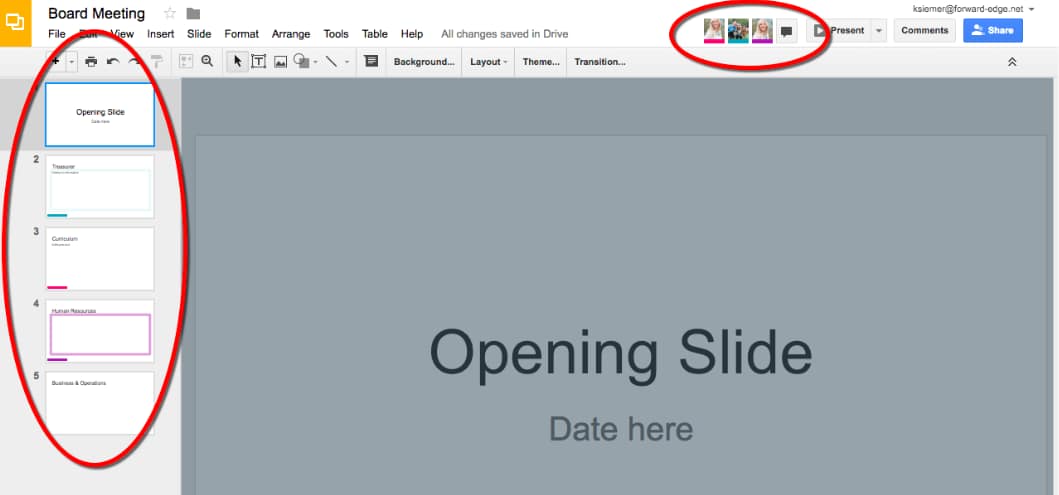Image resolution: width=1059 pixels, height=495 pixels.
Task: Open the collaborator chat icon
Action: click(x=787, y=31)
